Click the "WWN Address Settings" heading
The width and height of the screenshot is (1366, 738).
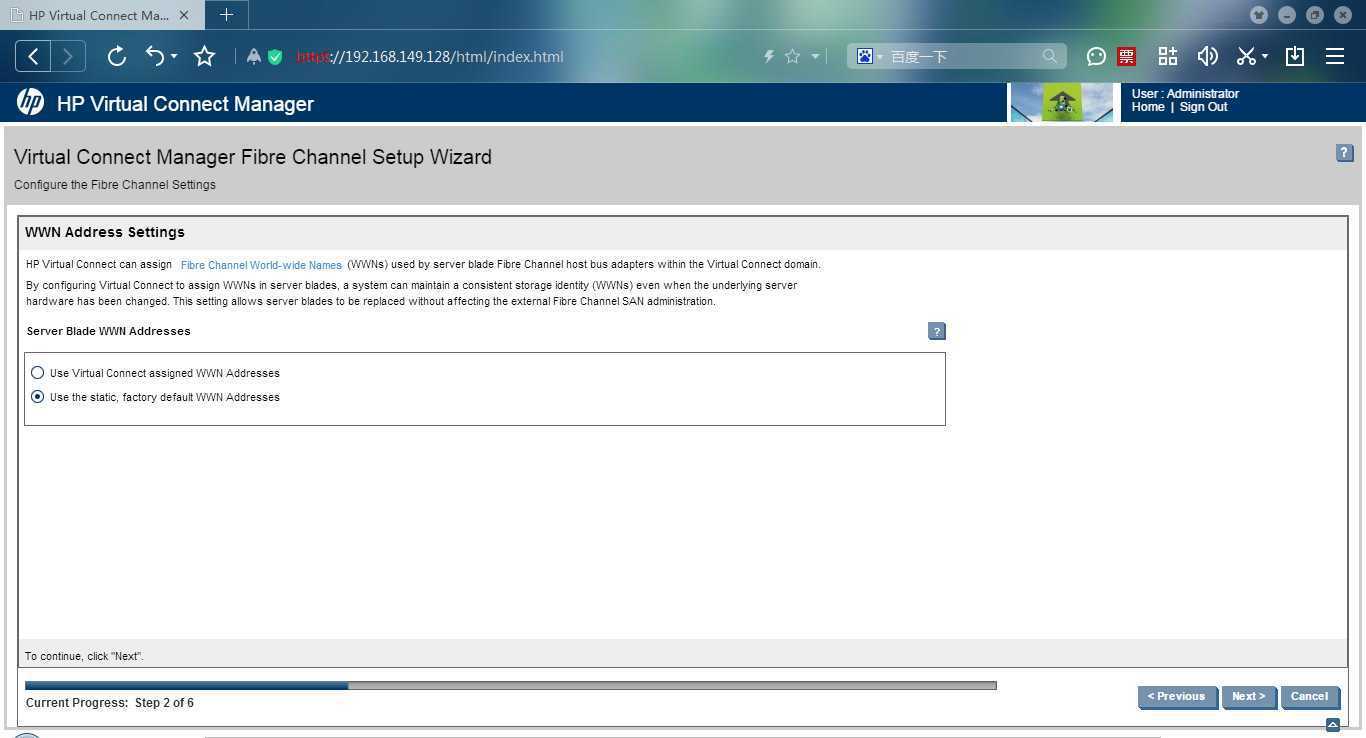click(x=105, y=232)
